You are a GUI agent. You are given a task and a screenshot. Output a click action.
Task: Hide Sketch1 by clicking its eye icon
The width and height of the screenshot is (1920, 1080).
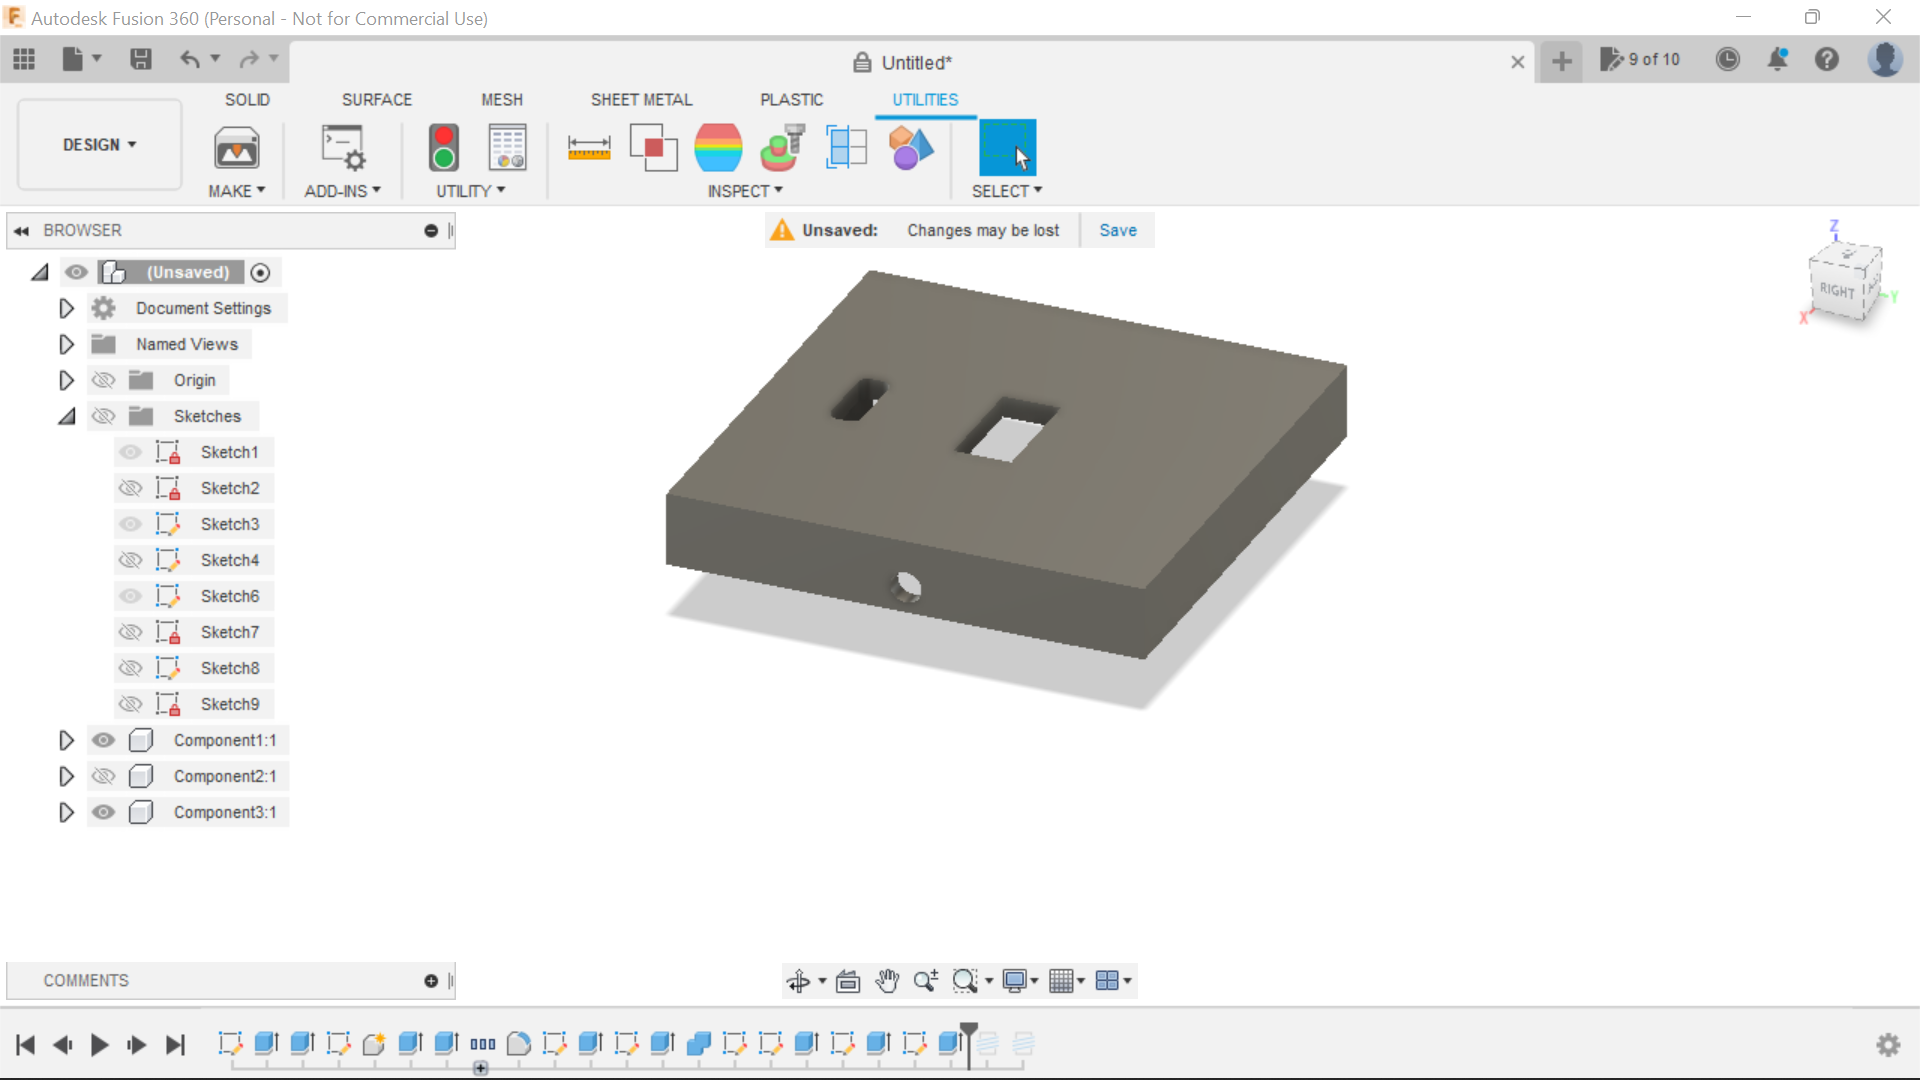[x=130, y=452]
